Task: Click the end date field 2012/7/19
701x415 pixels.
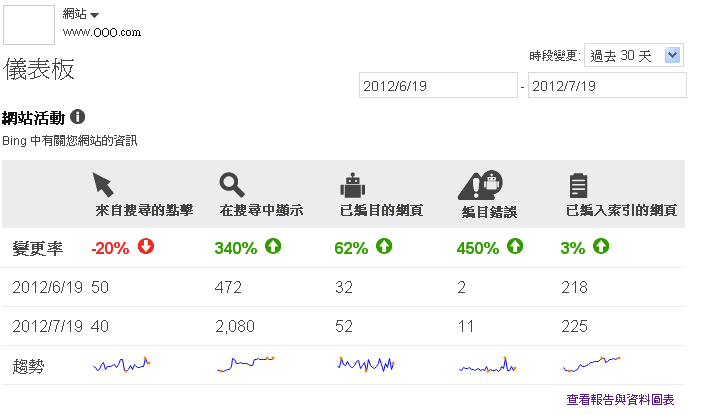Action: (x=607, y=86)
